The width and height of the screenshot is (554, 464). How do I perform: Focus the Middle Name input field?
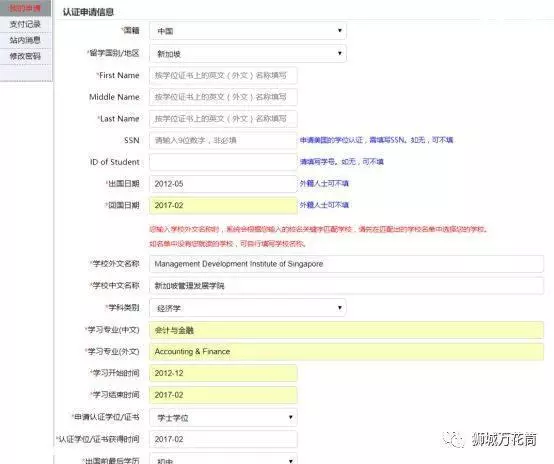click(x=223, y=97)
